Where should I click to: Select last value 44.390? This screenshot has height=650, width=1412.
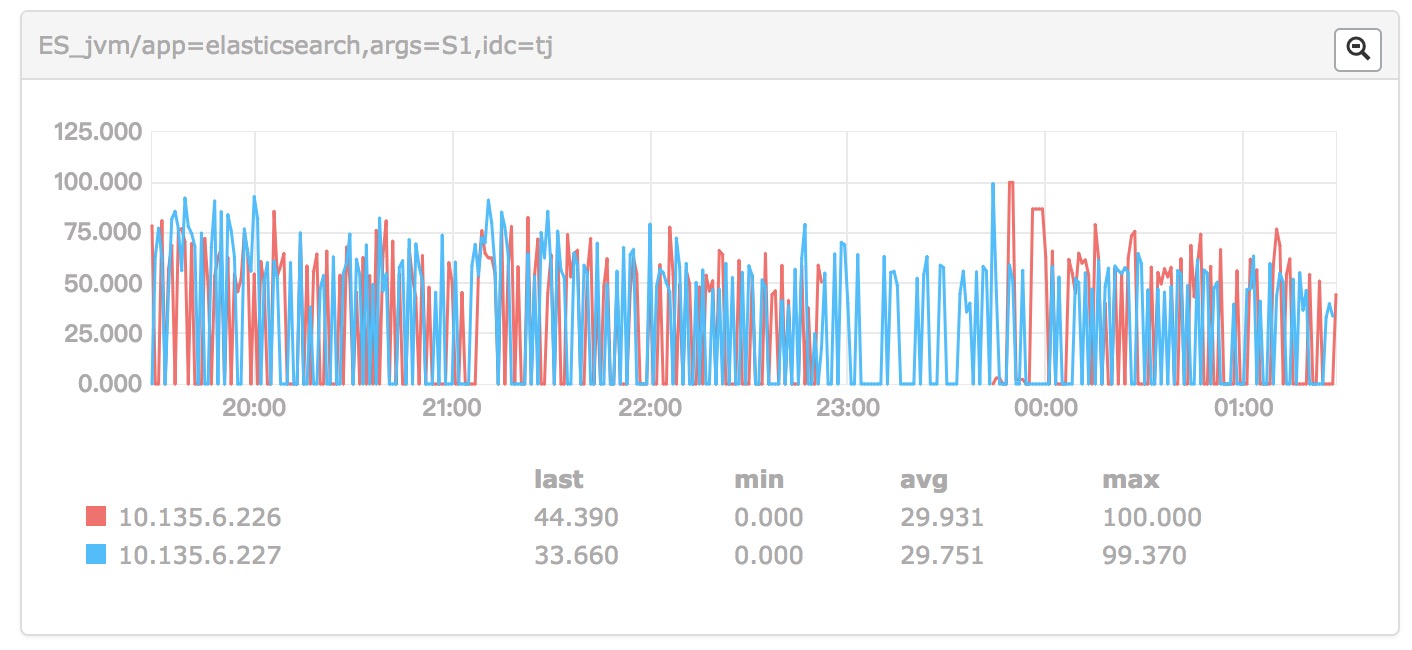coord(577,517)
